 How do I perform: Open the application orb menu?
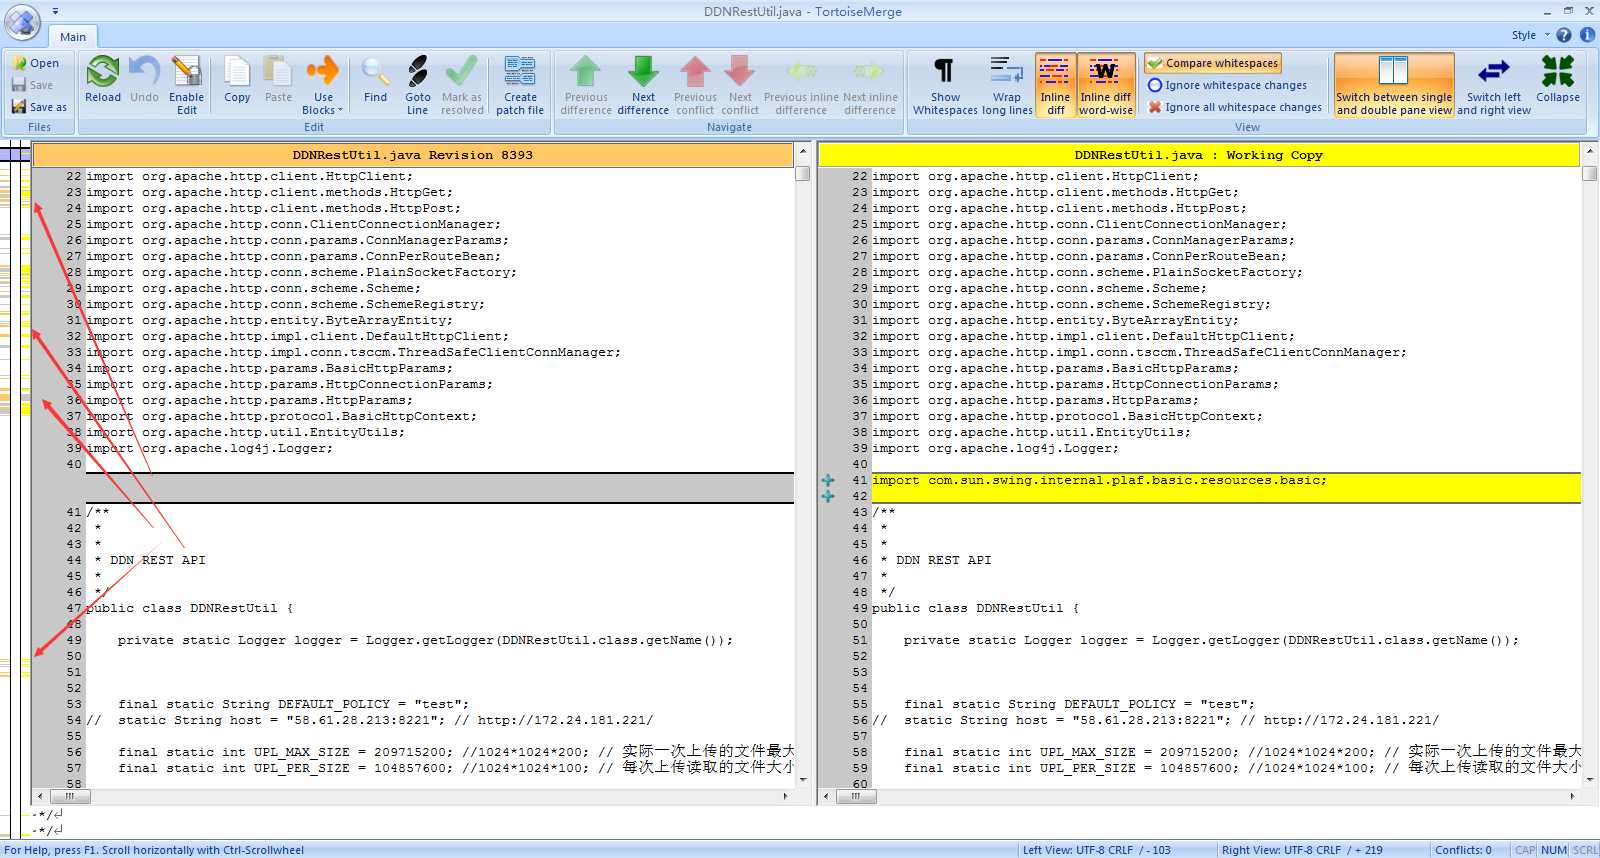click(x=22, y=22)
